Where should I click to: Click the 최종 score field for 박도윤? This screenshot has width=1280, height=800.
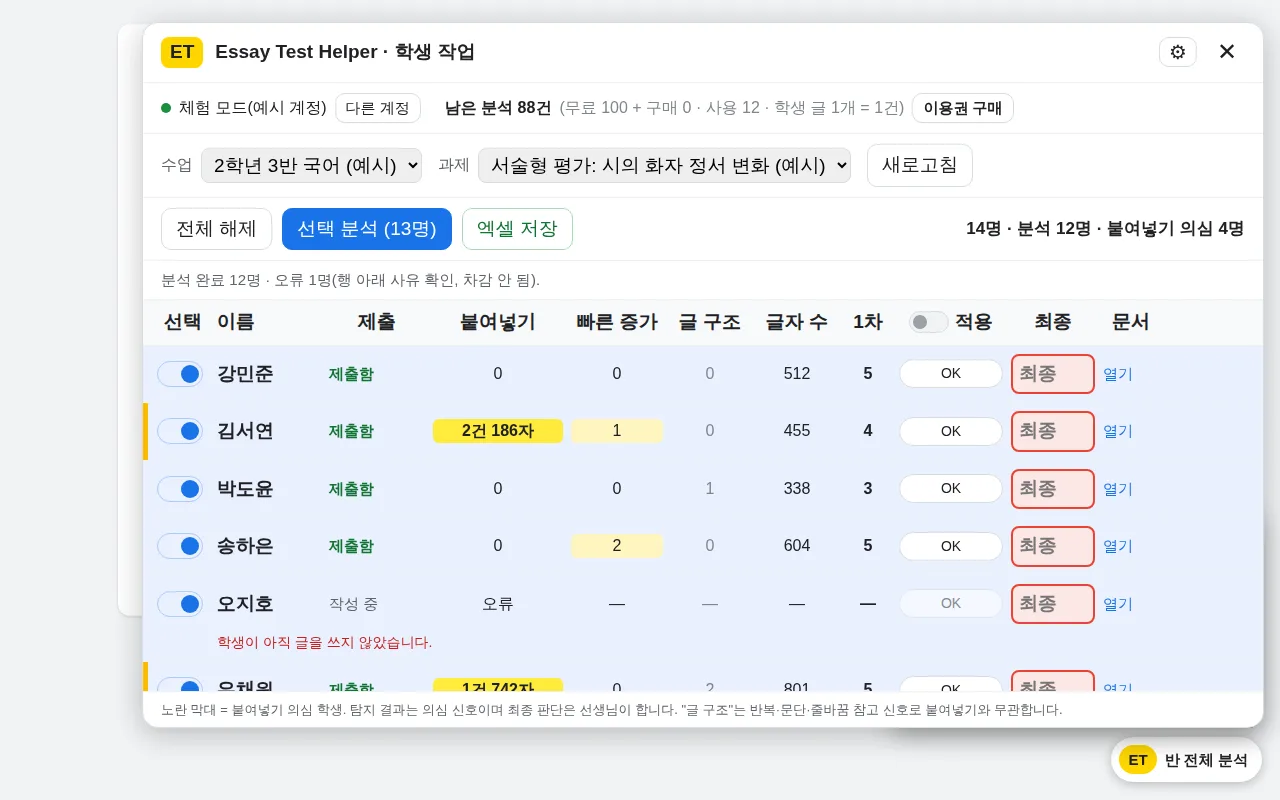[1053, 489]
